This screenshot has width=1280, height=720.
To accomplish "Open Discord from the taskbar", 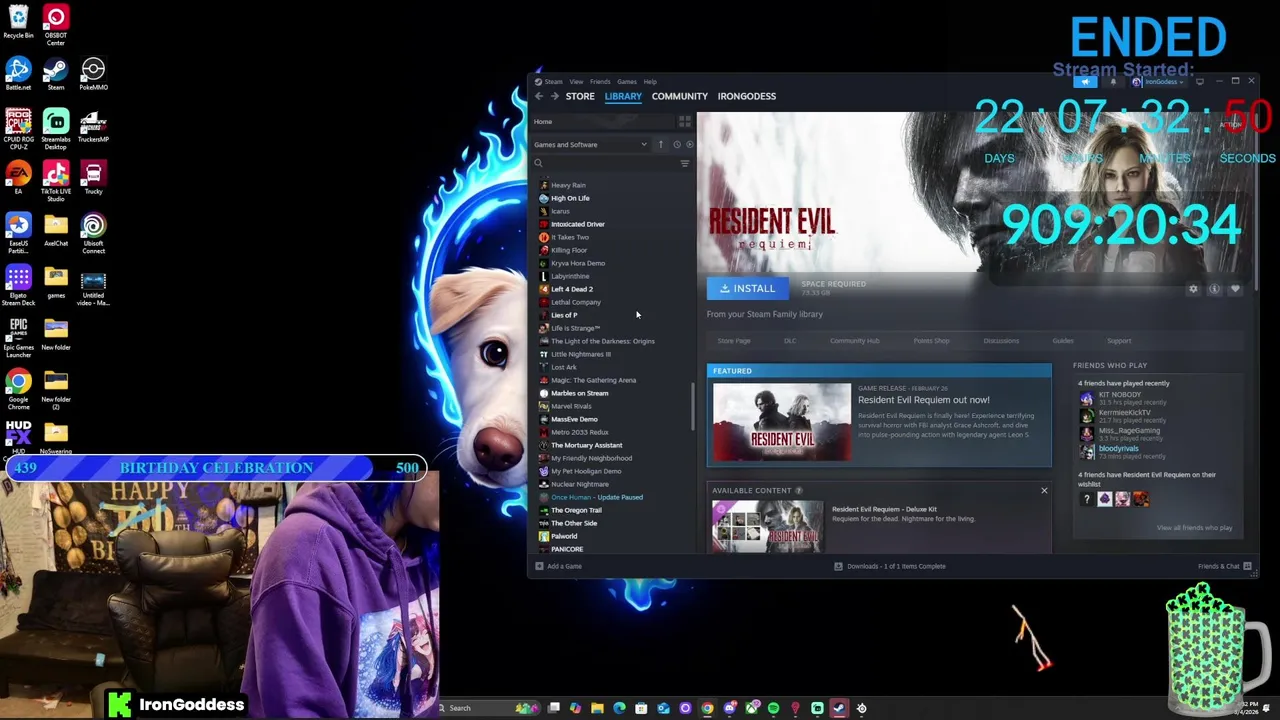I will [729, 708].
